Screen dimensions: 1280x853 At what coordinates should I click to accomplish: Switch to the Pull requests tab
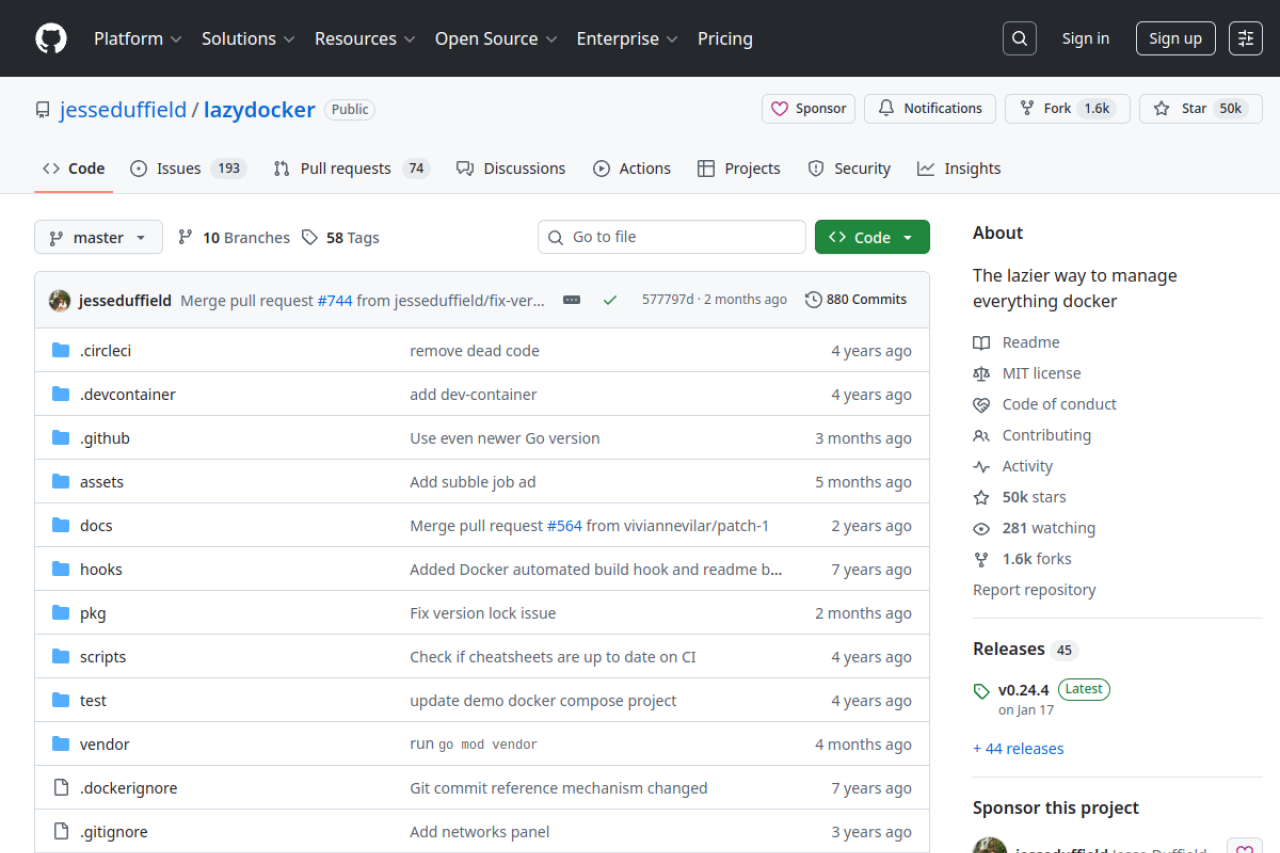340,168
